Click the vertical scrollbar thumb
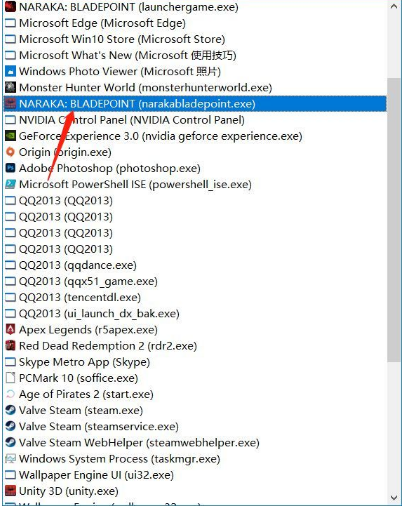 394,220
